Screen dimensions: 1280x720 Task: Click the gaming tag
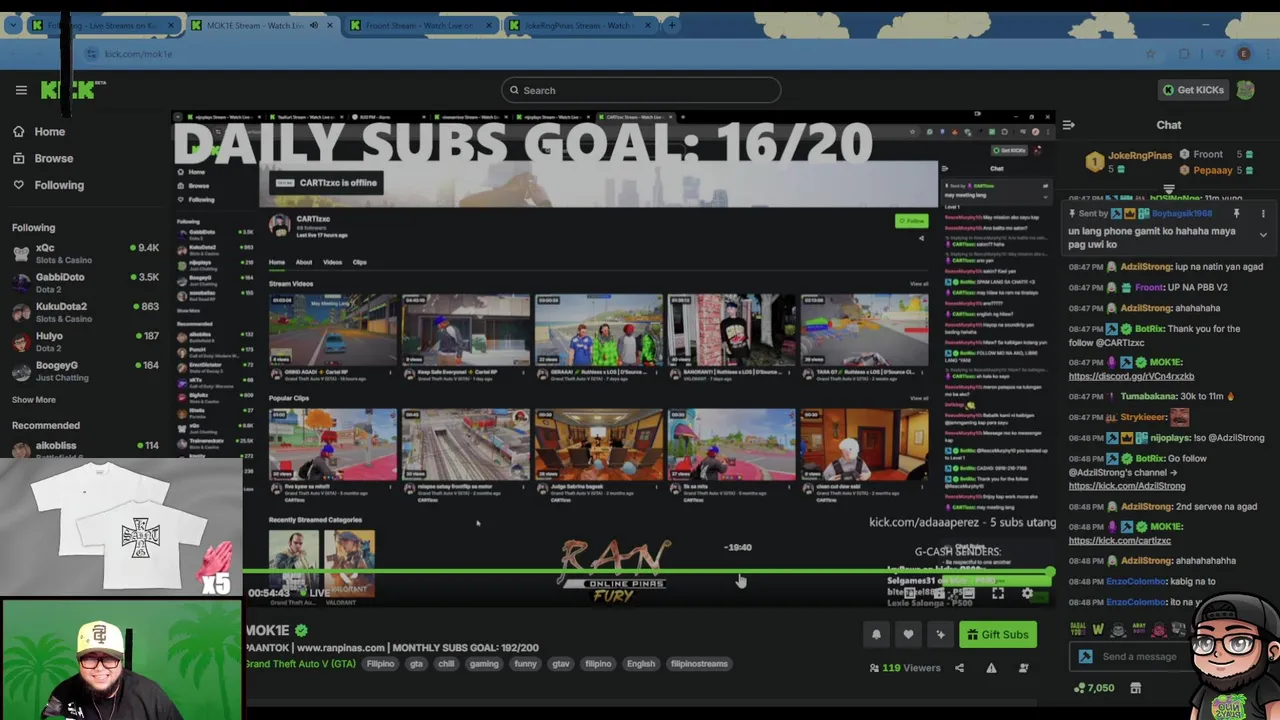484,664
